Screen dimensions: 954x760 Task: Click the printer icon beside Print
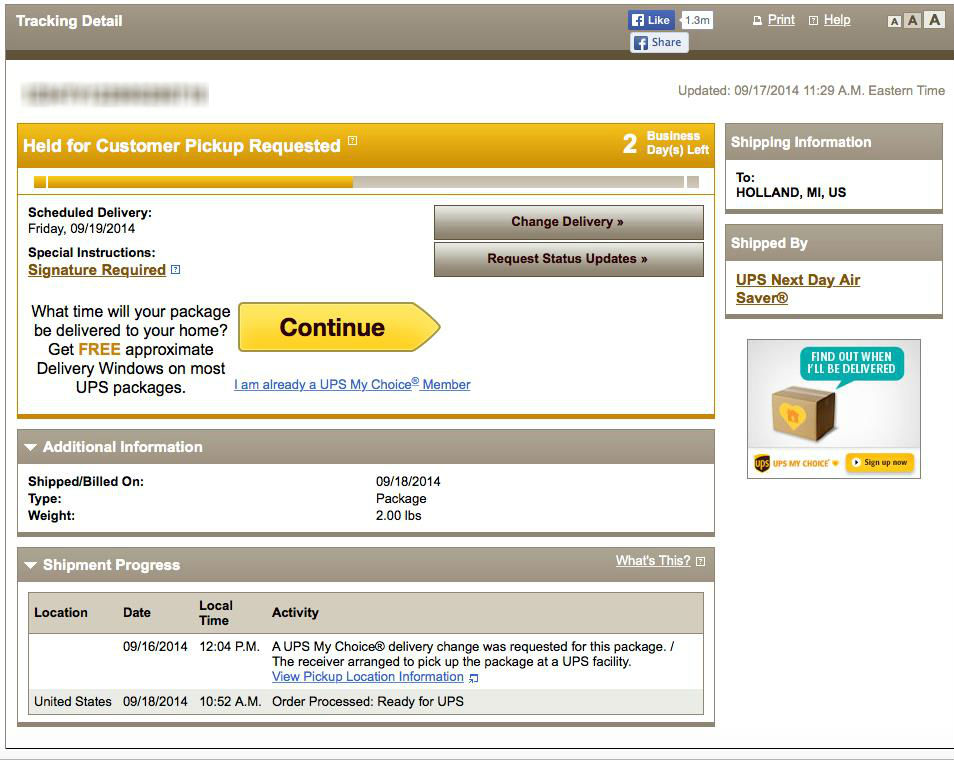757,21
